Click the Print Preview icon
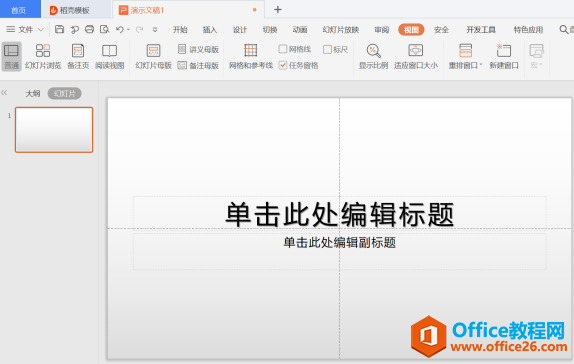Screen dimensions: 574x364 (105, 29)
